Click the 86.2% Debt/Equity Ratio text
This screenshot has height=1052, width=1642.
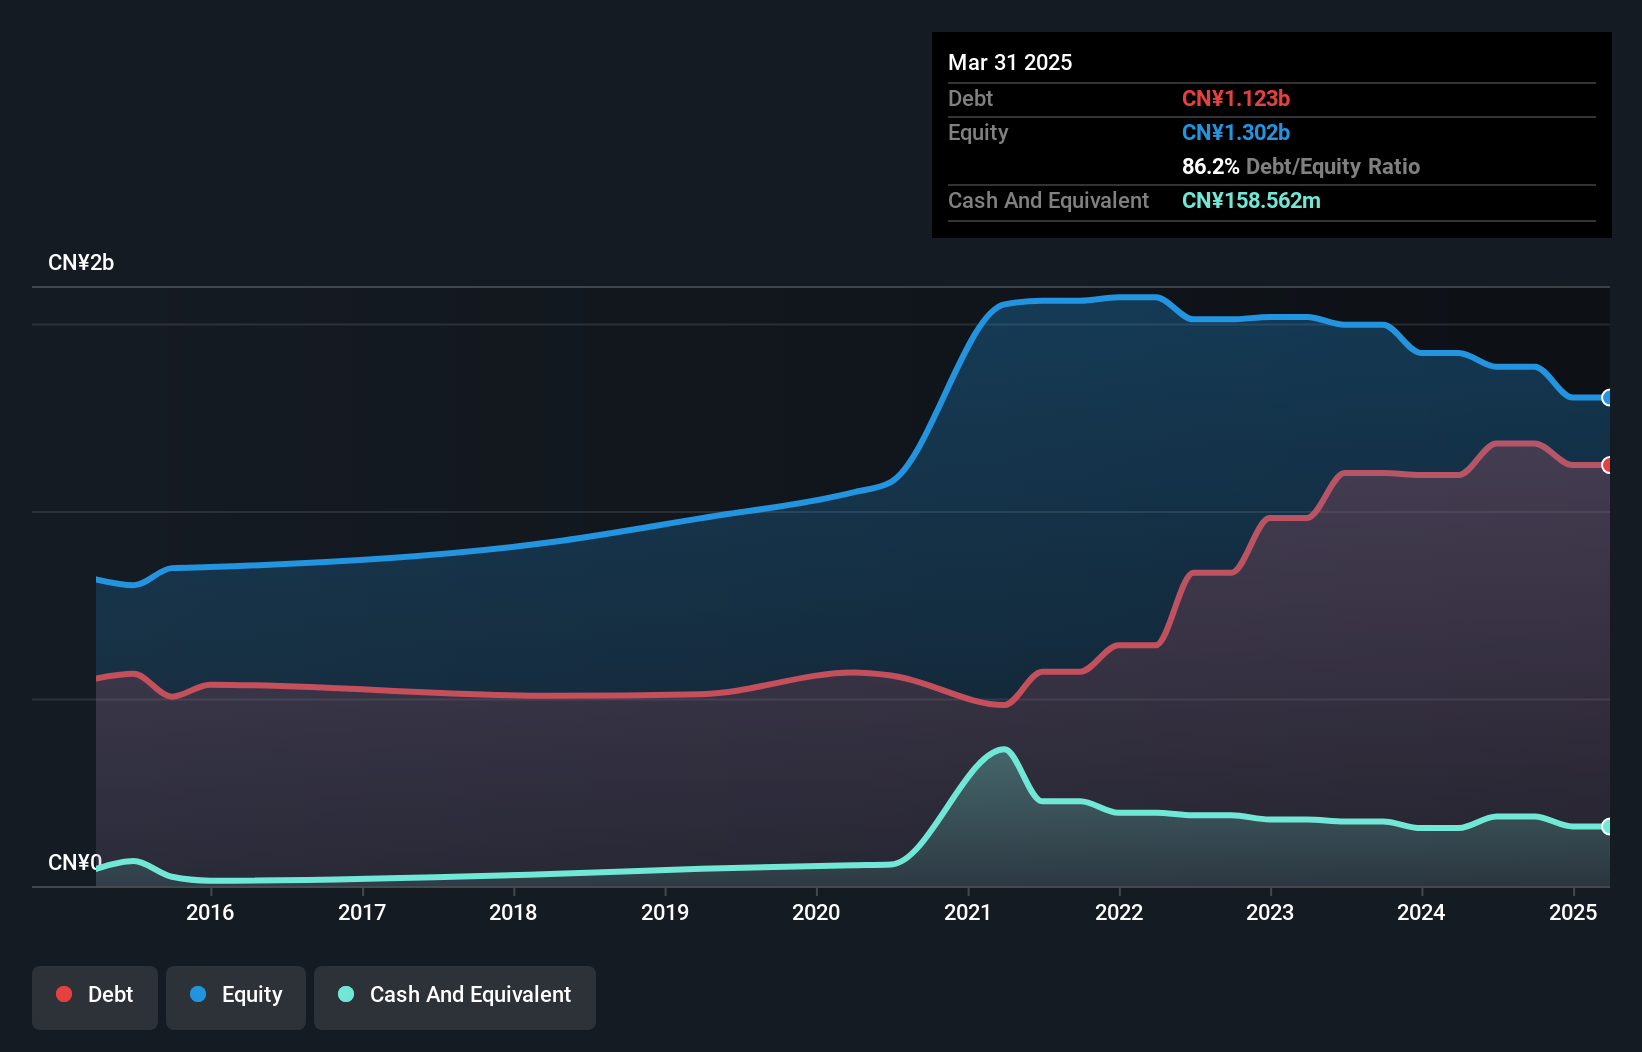(x=1301, y=166)
